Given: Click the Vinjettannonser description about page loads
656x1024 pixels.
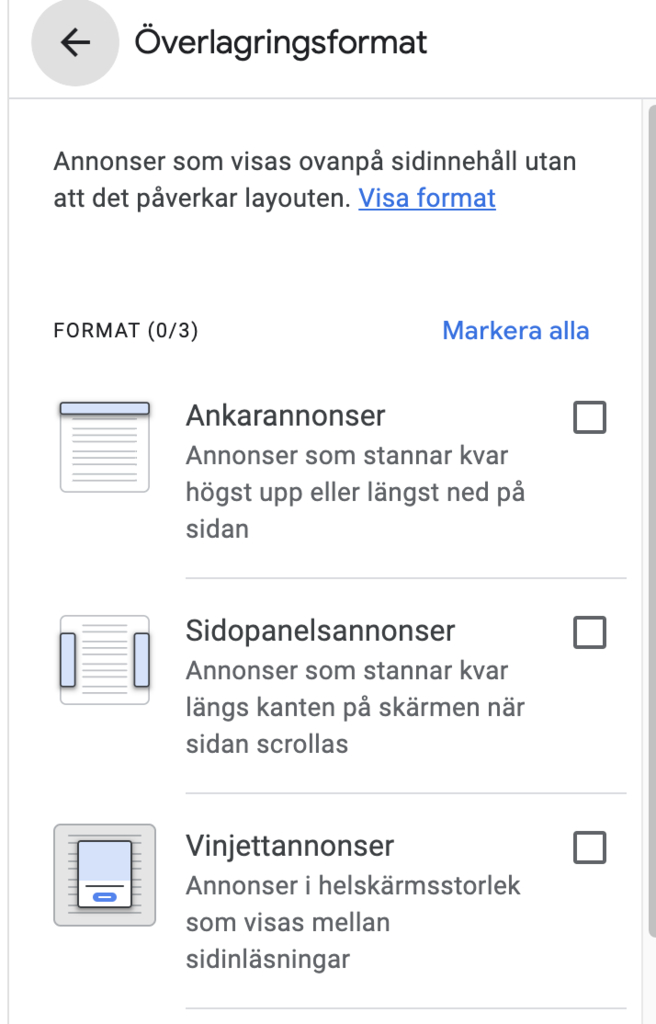Looking at the screenshot, I should click(353, 922).
